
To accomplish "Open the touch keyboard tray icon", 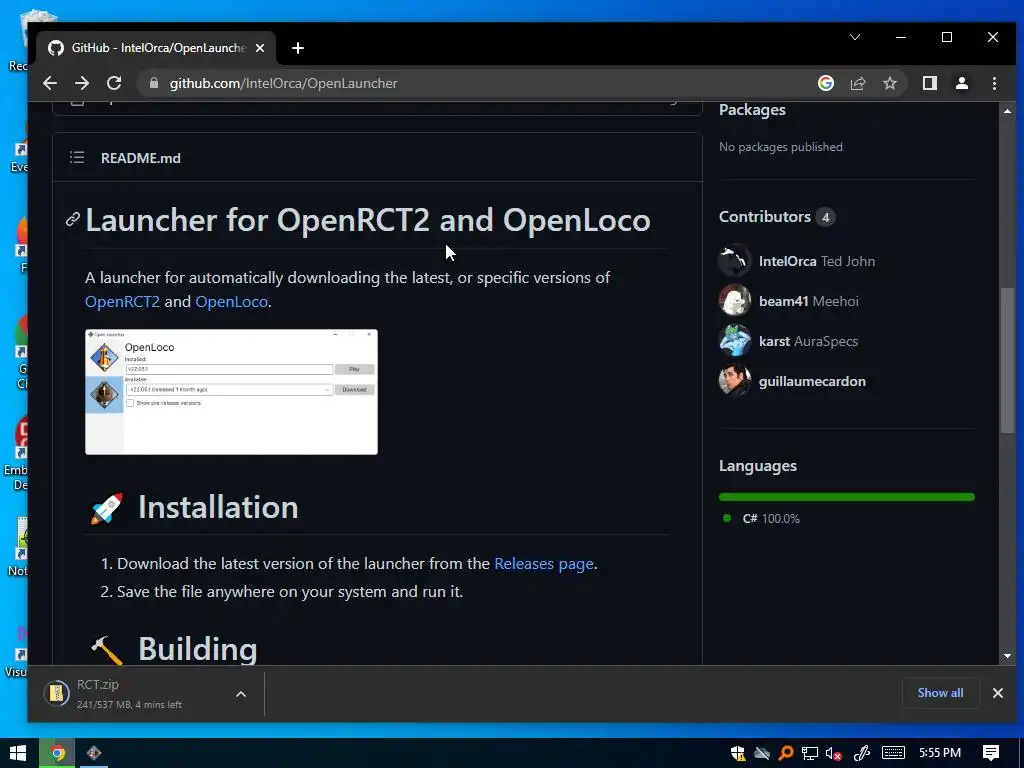I will coord(893,754).
